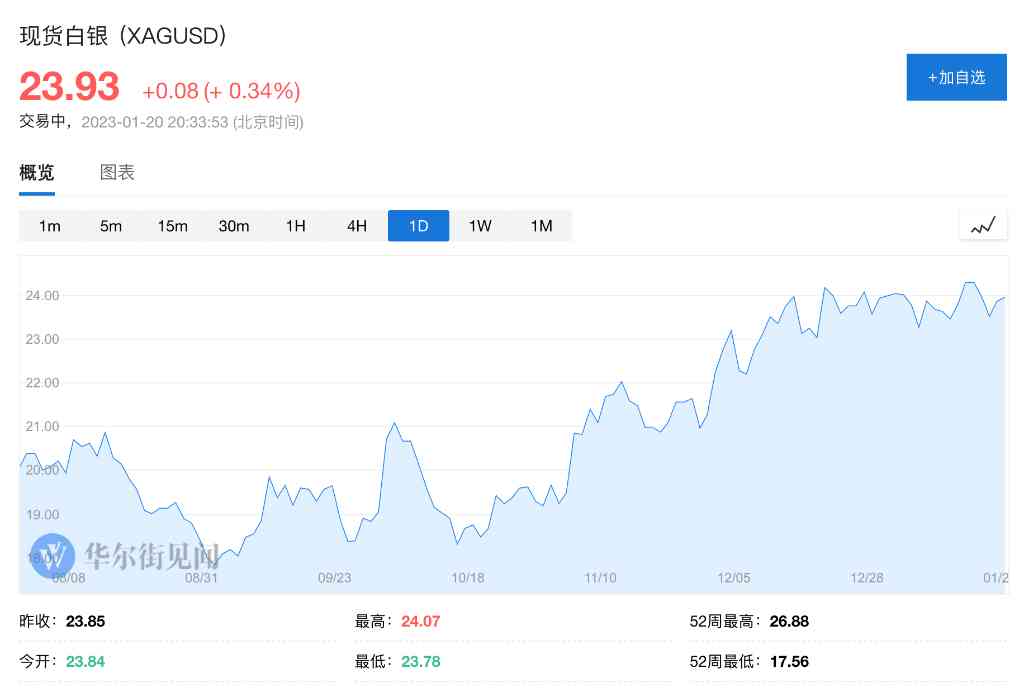1024x694 pixels.
Task: Click the 52周最高 value 26.88
Action: tap(789, 620)
